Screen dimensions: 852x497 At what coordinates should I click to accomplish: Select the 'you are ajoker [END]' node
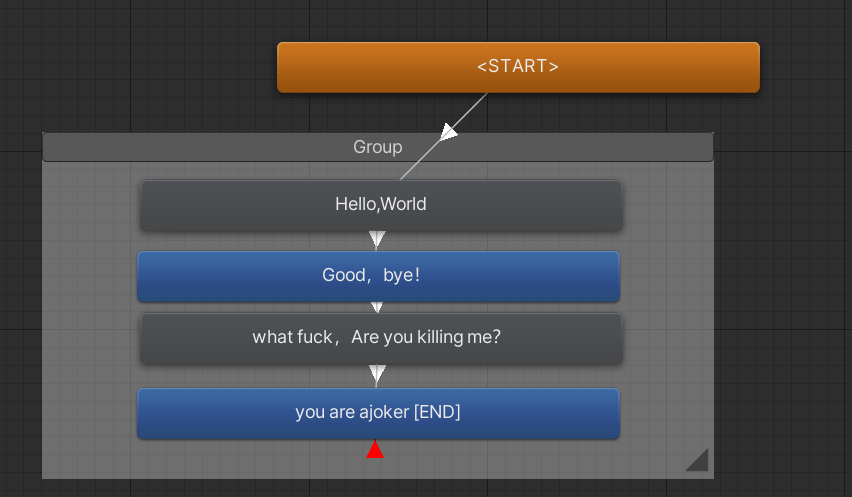378,412
